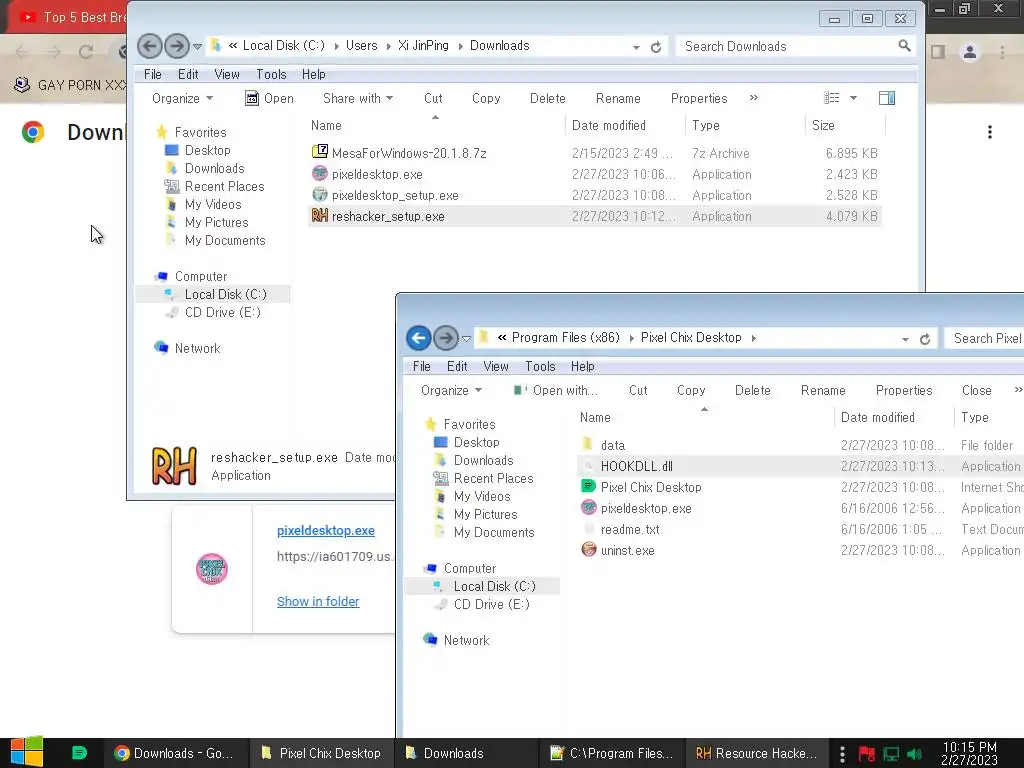Select the reshacker_setup.exe RH icon
This screenshot has width=1024, height=768.
[x=319, y=216]
